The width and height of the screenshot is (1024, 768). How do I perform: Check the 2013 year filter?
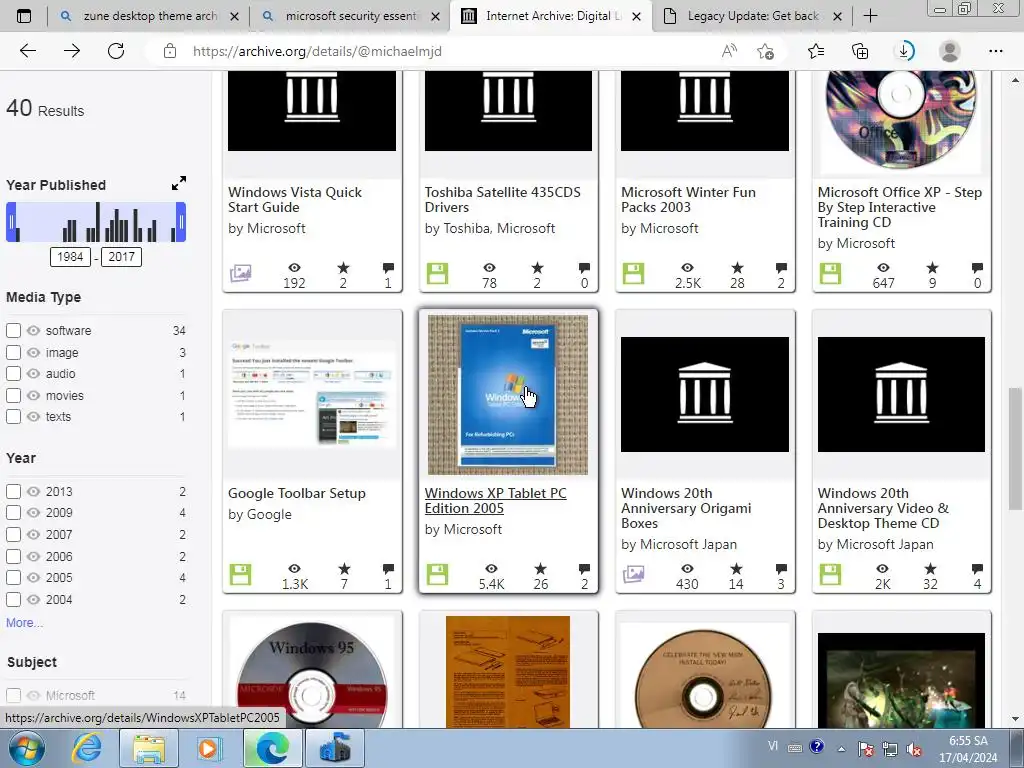point(13,491)
